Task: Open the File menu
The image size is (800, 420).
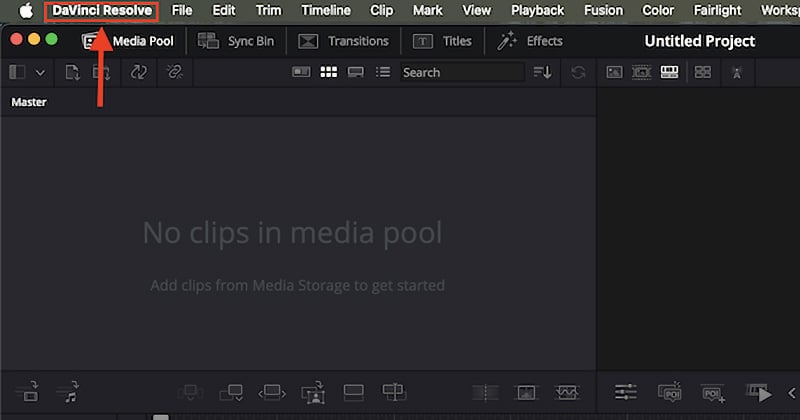Action: (x=182, y=11)
